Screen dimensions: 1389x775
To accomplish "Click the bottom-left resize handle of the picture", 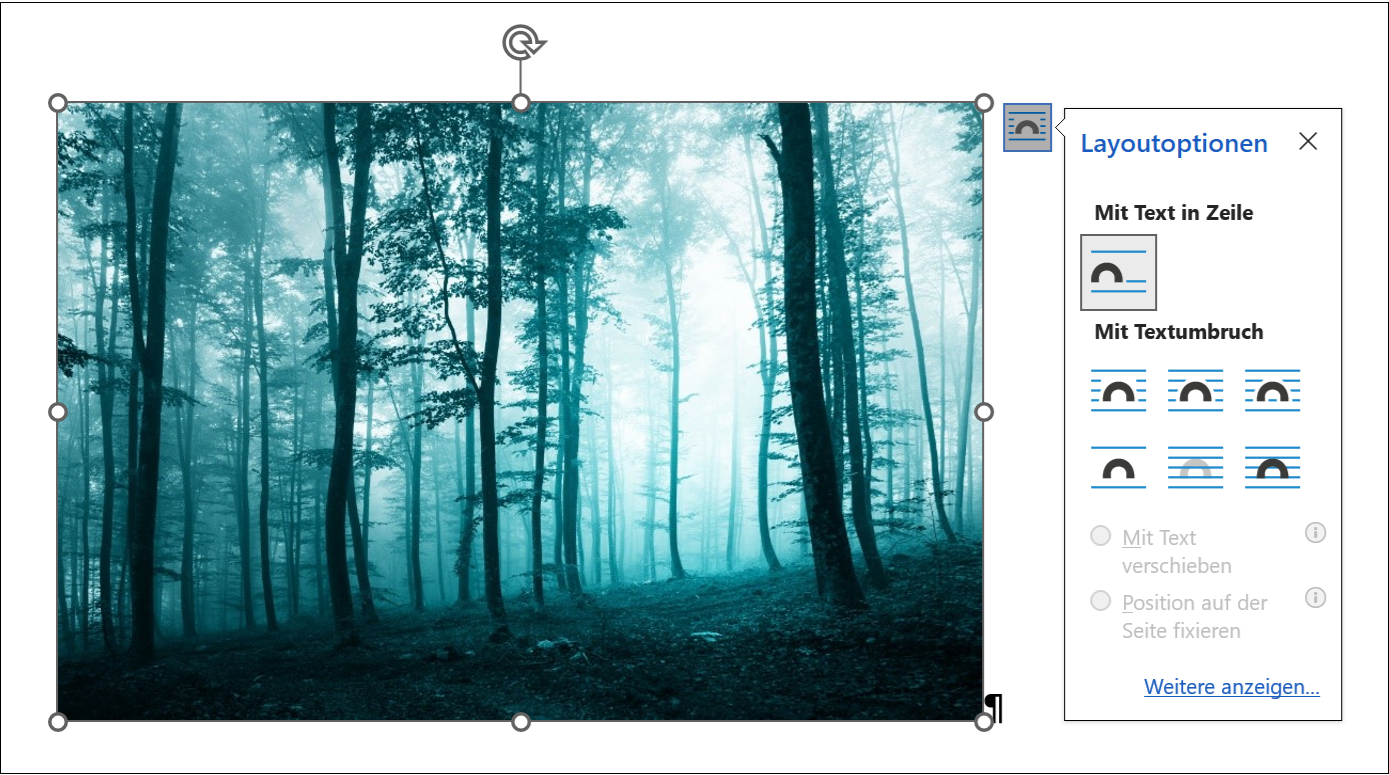I will click(x=58, y=722).
